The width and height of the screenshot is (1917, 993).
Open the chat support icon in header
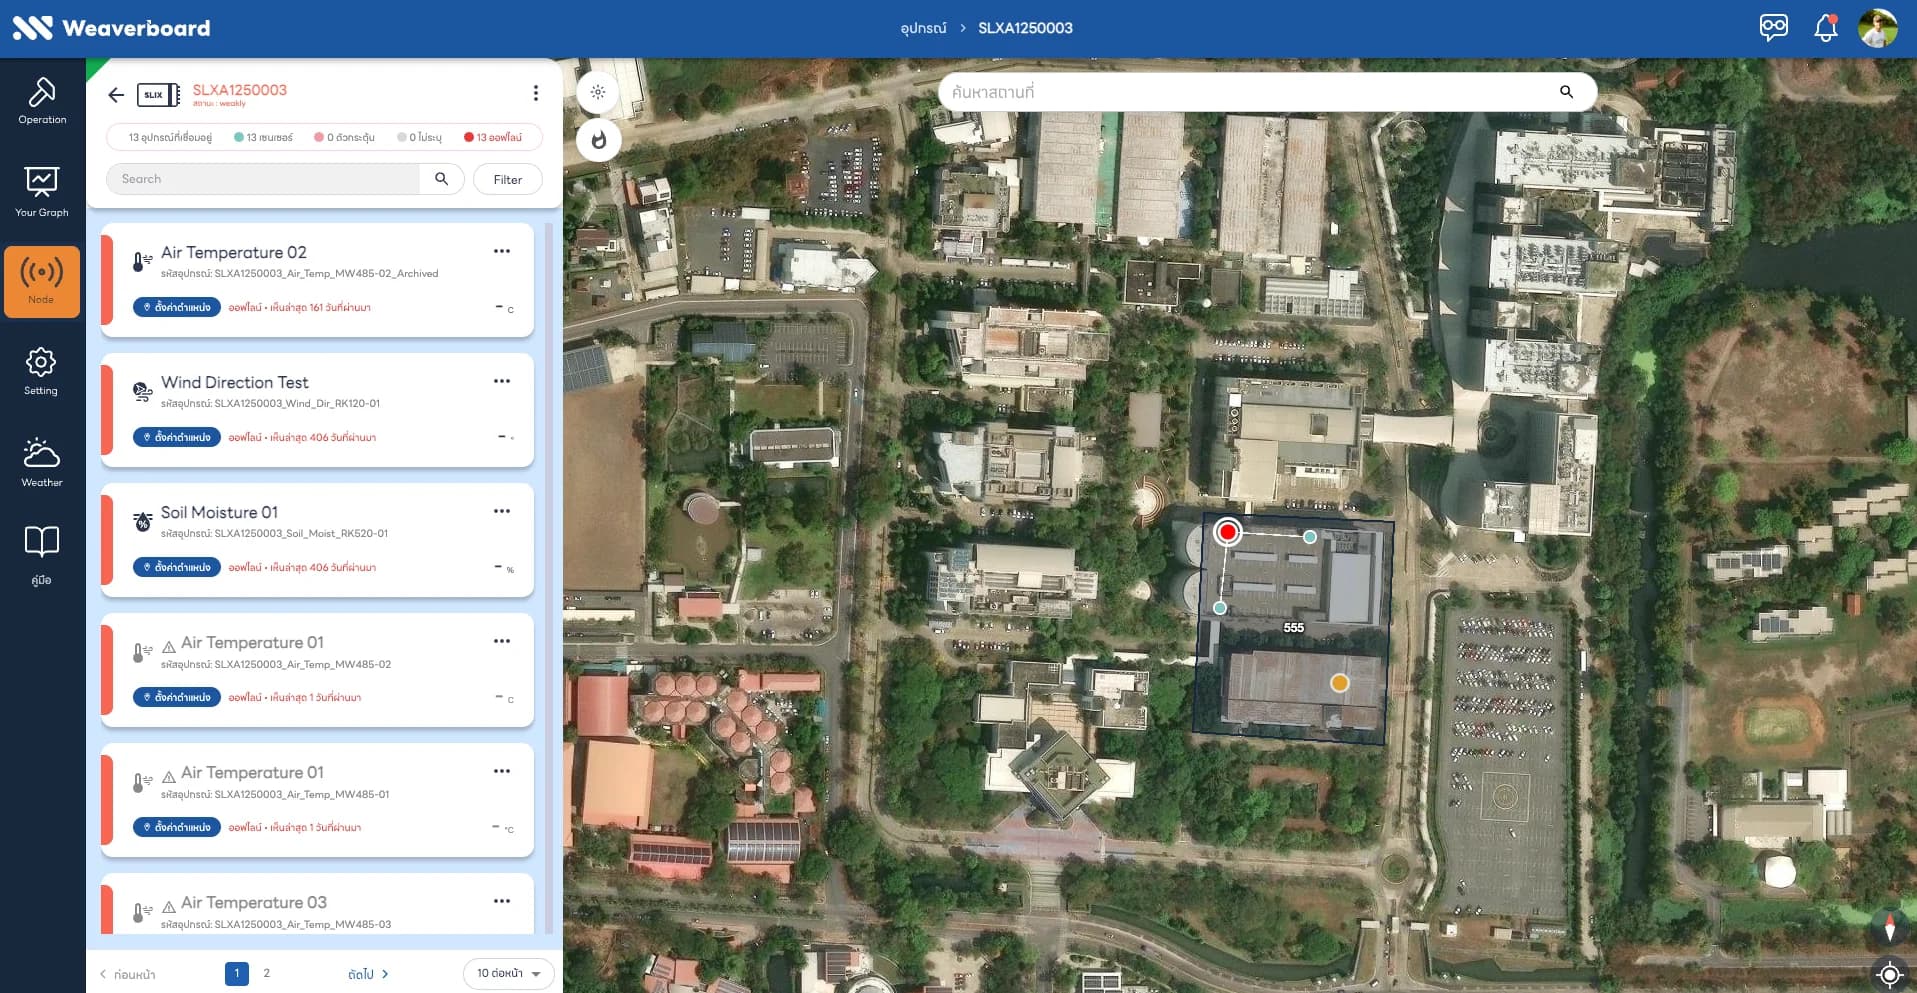point(1773,27)
